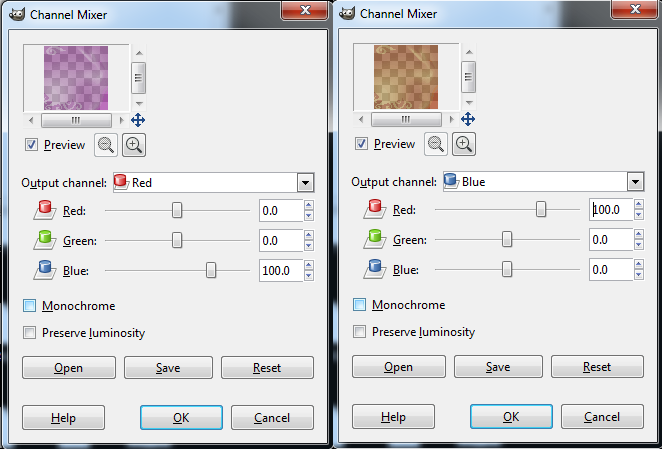Decrease Blue value spinner in right dialog
The image size is (662, 449).
click(x=639, y=275)
